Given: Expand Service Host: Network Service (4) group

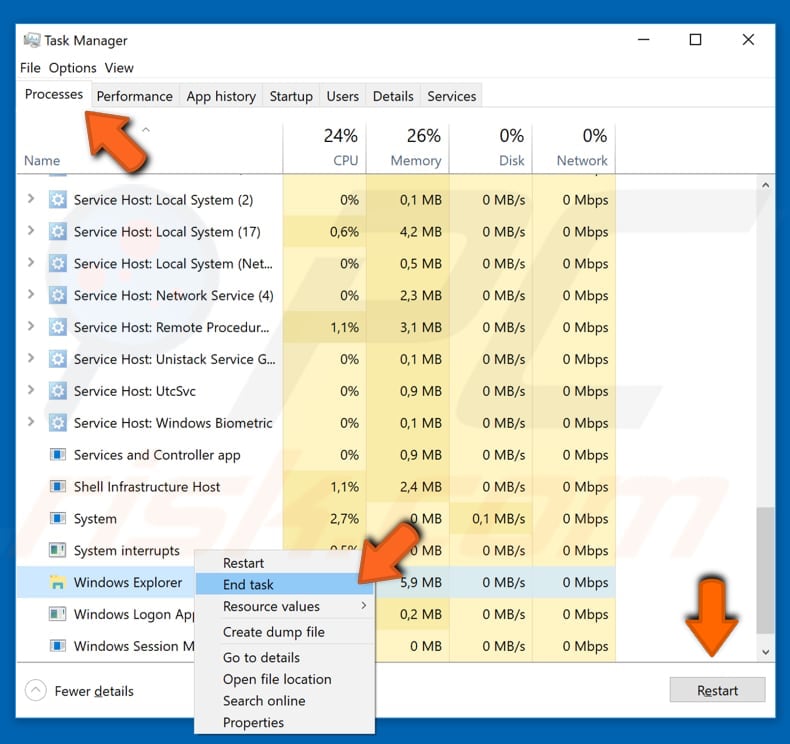Looking at the screenshot, I should pyautogui.click(x=31, y=294).
